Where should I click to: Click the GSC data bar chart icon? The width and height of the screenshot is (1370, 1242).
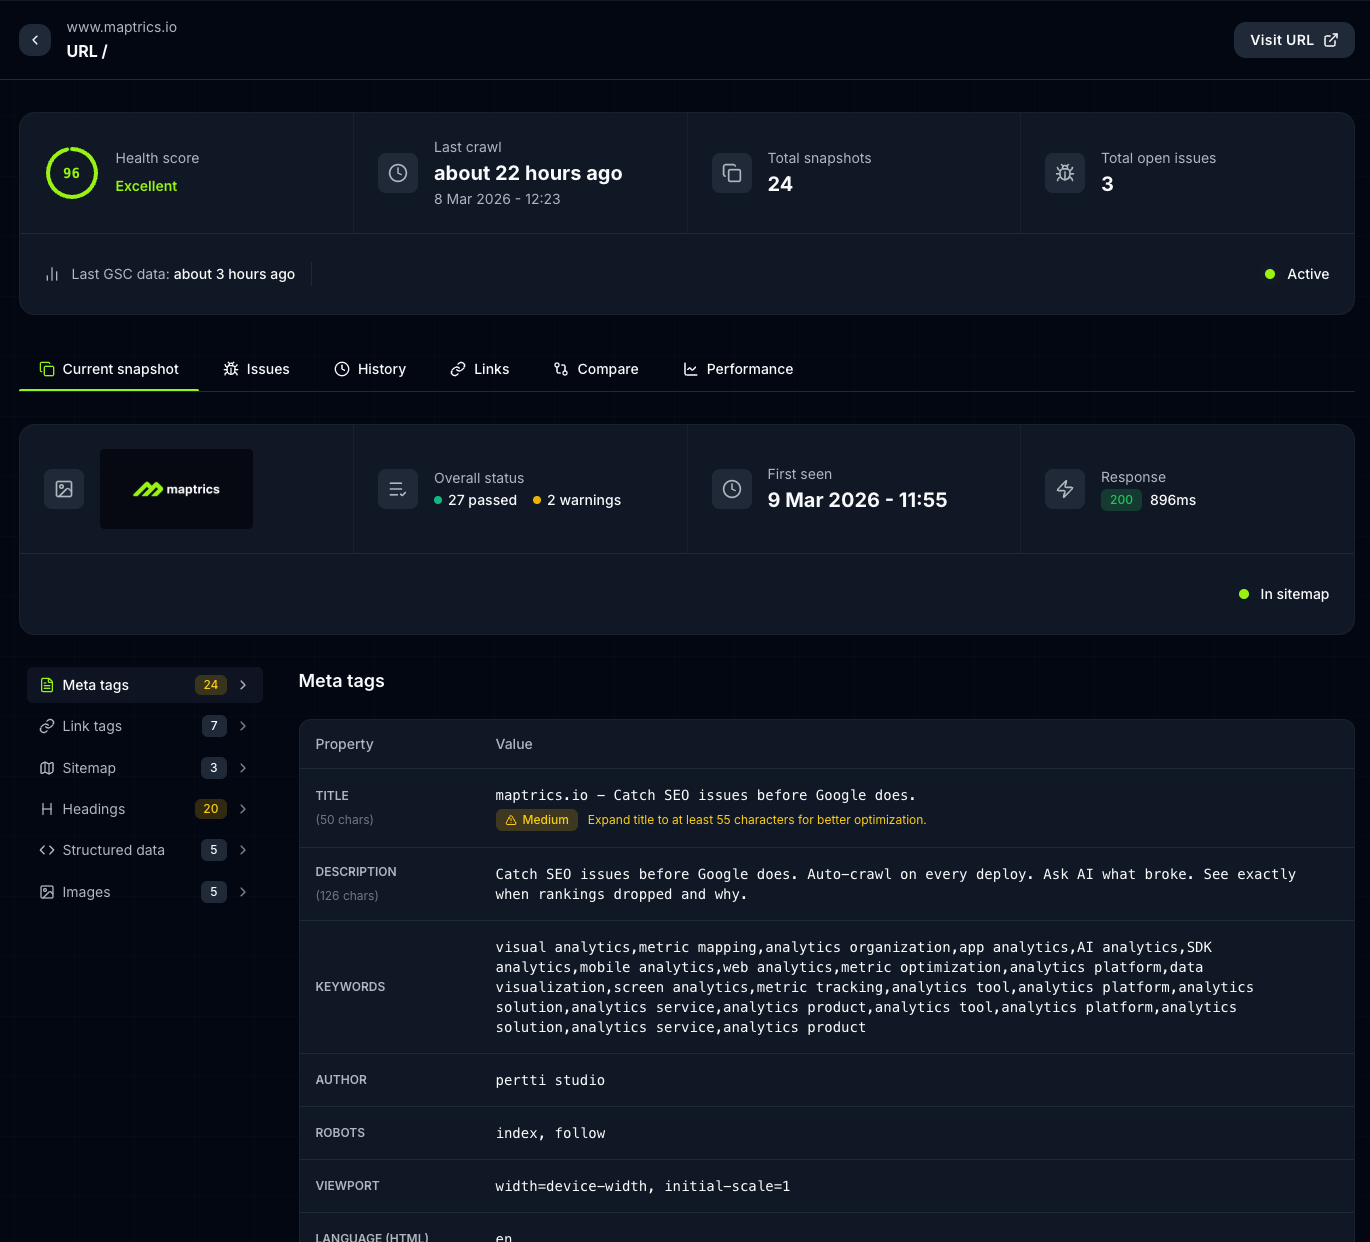click(x=52, y=274)
